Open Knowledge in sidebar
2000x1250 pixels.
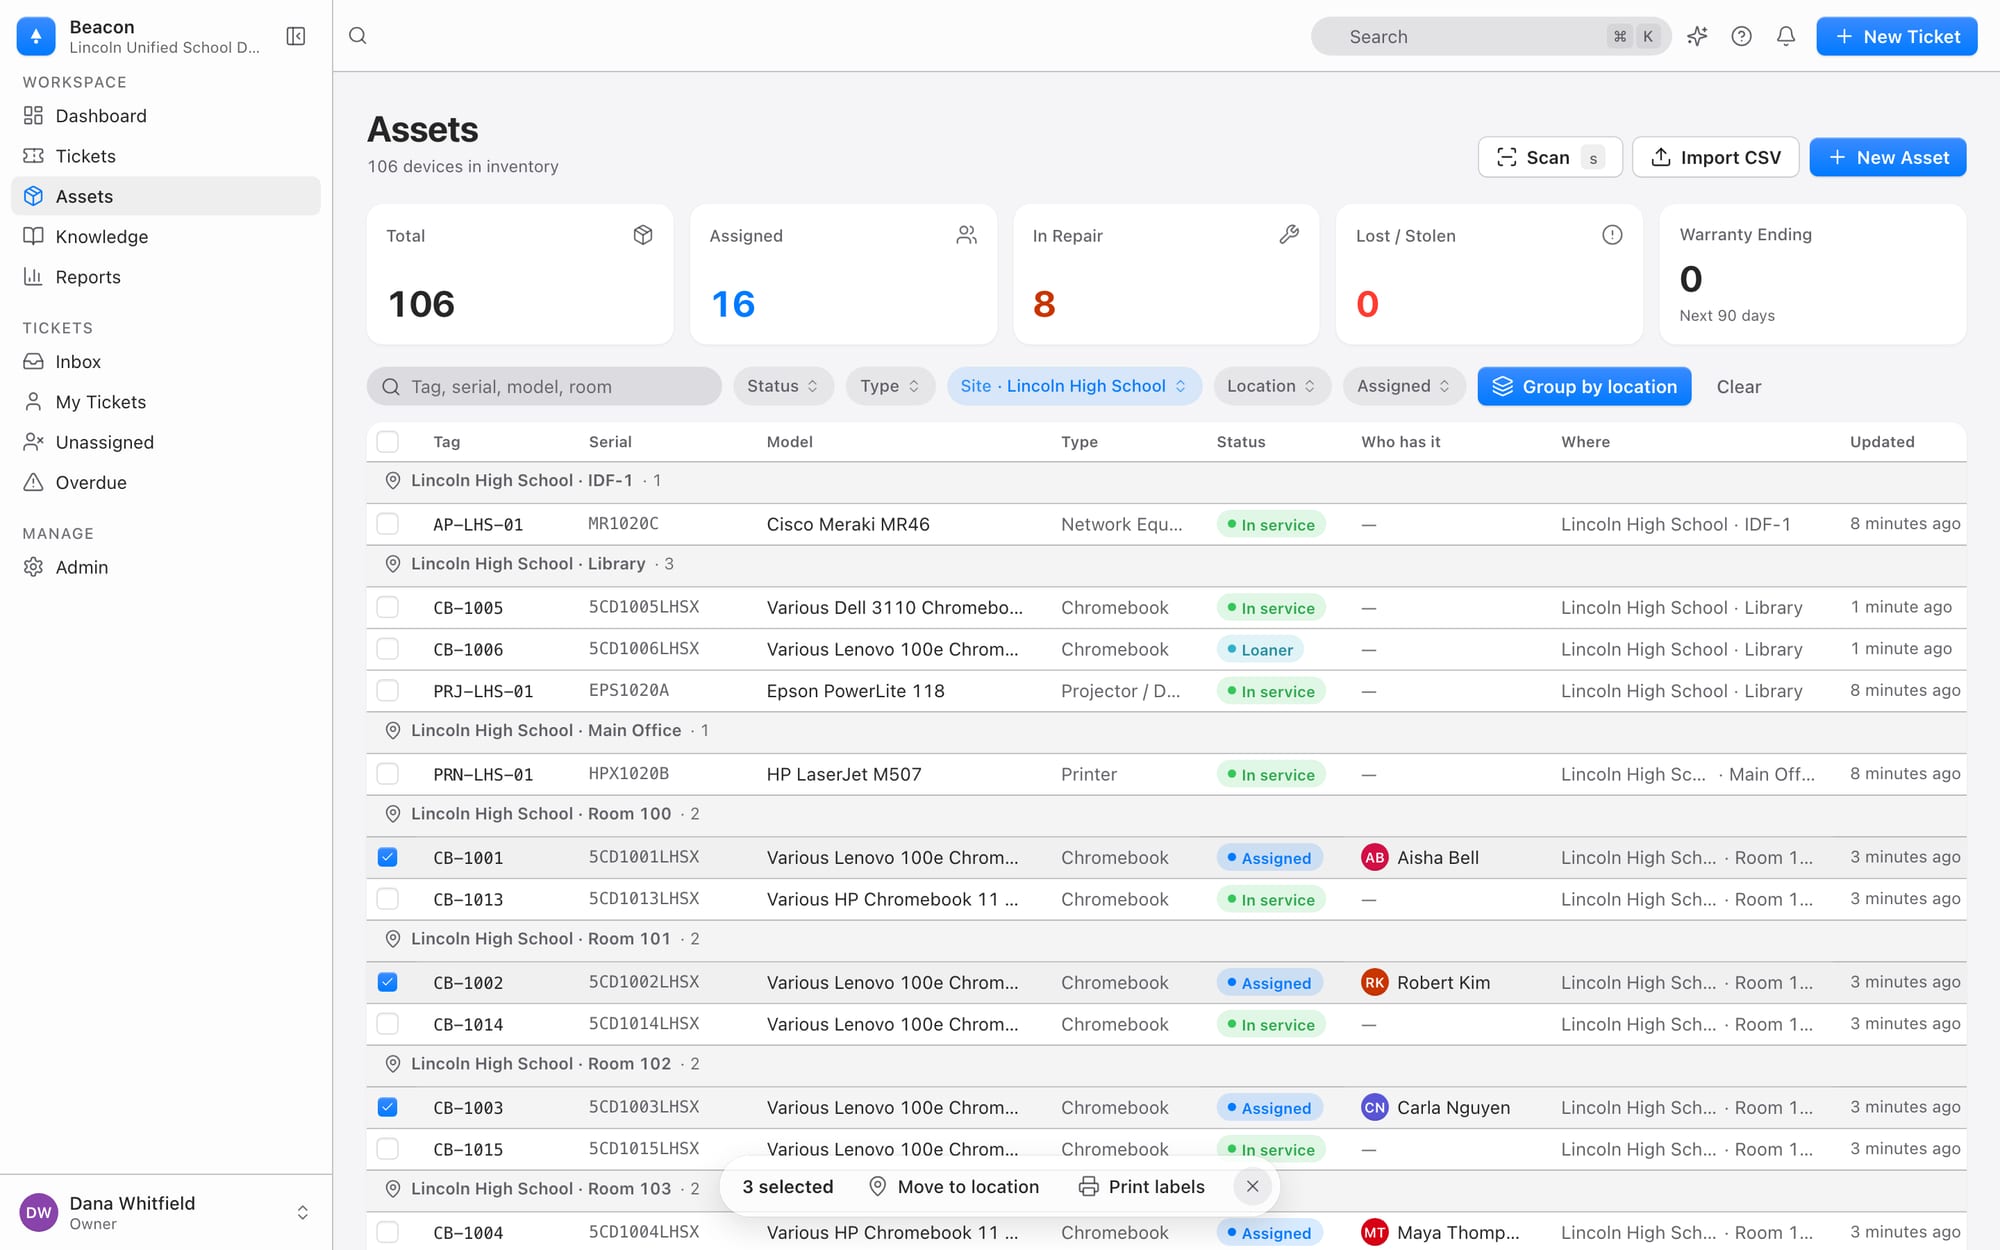click(166, 237)
